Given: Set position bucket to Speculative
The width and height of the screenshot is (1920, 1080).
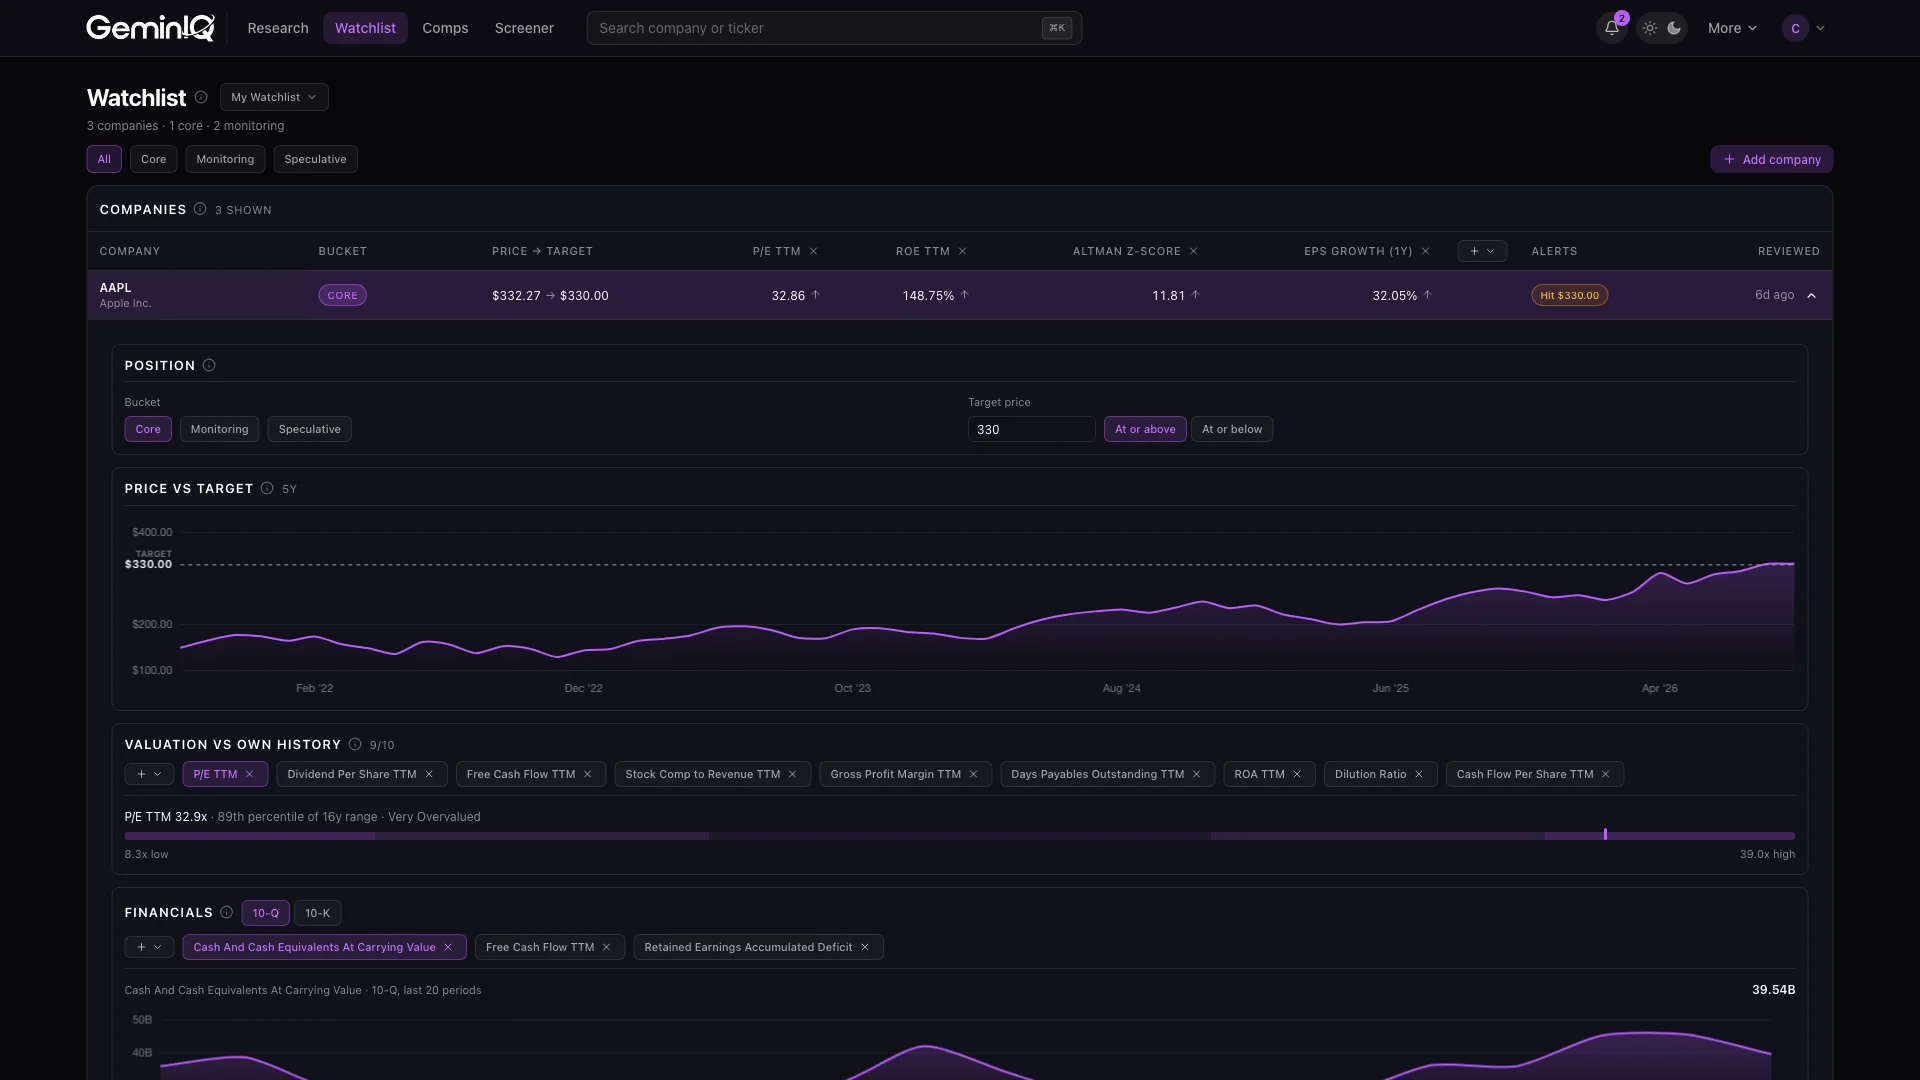Looking at the screenshot, I should [309, 429].
